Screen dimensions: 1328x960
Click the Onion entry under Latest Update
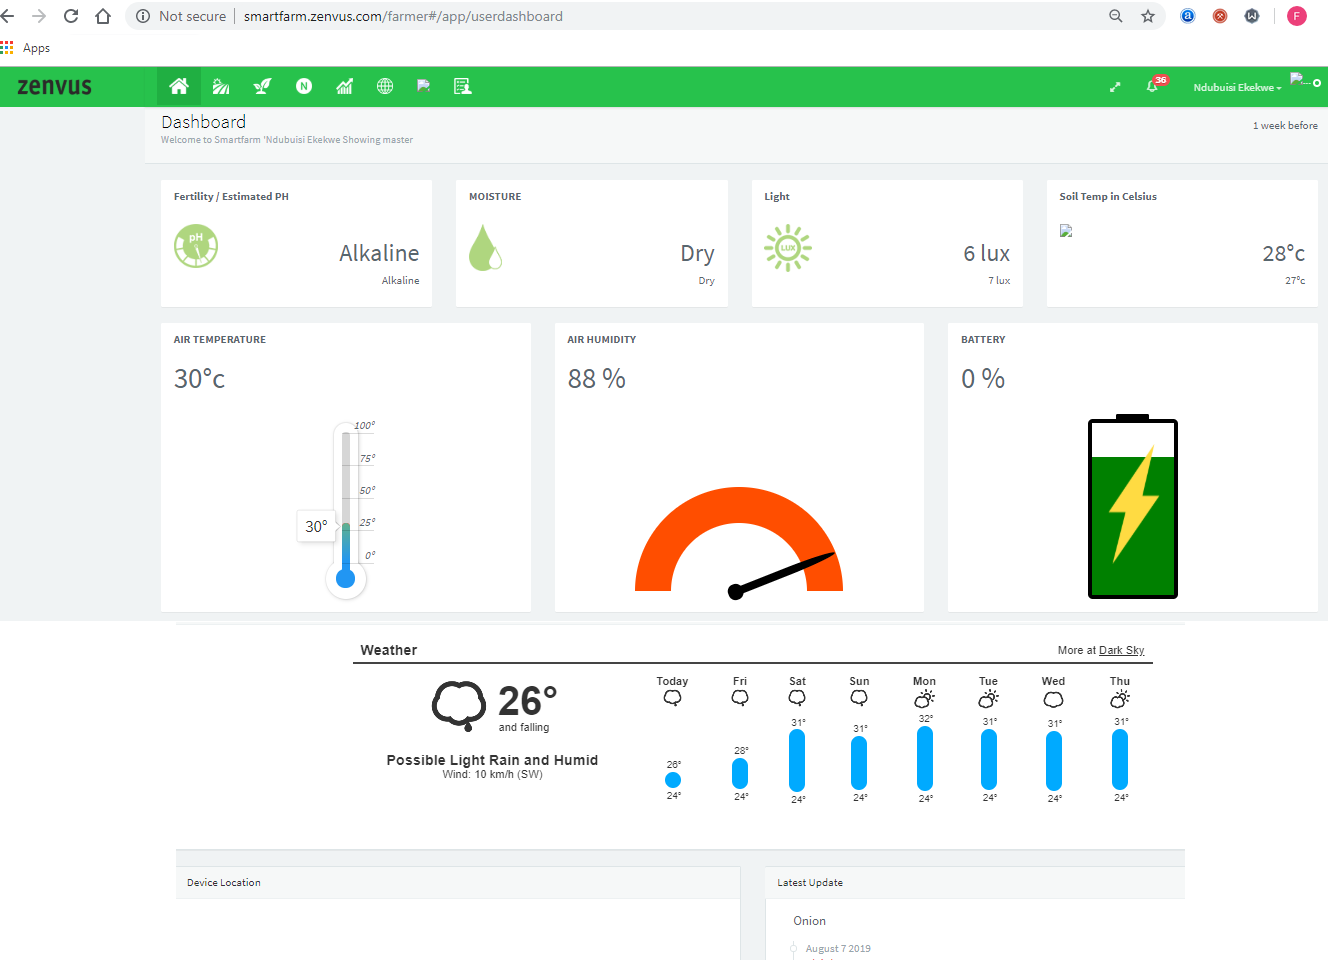click(810, 921)
